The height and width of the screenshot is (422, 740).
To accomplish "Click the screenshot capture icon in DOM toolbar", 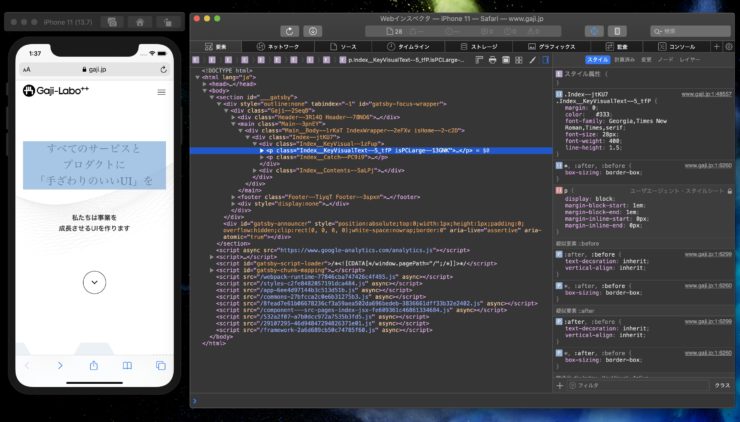I will 505,60.
